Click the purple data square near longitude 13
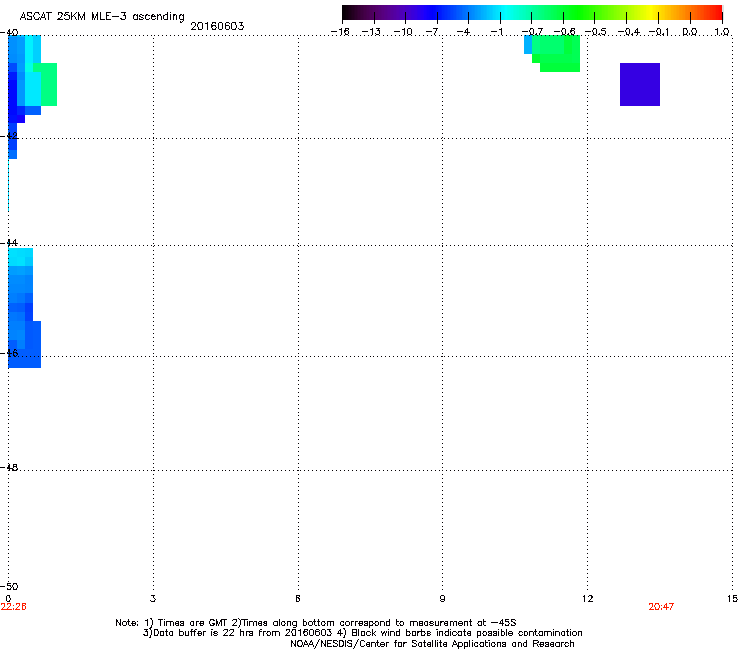Viewport: 740px width, 650px height. [639, 84]
